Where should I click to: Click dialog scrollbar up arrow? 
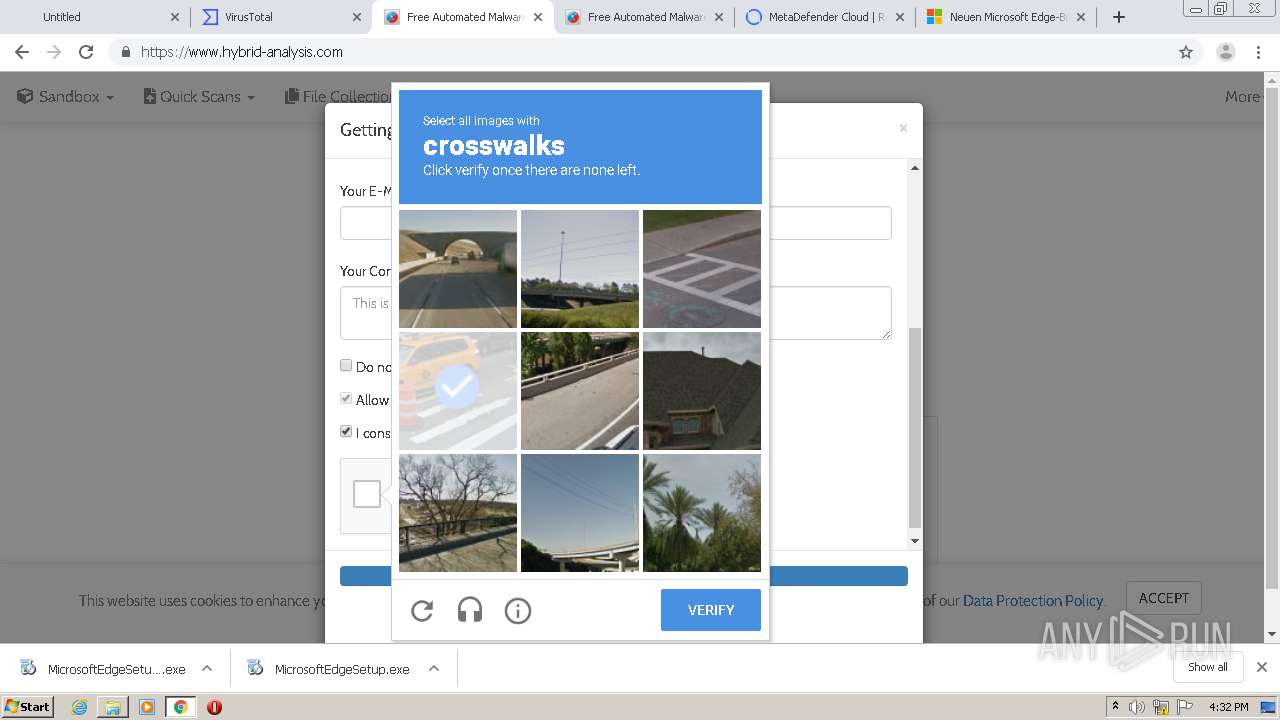click(x=914, y=168)
